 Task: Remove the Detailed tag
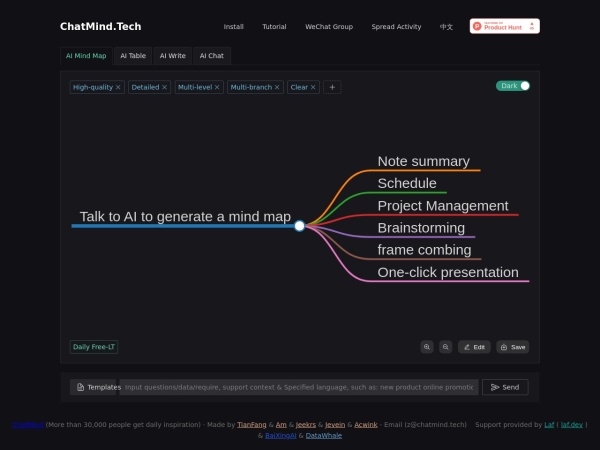click(x=165, y=88)
